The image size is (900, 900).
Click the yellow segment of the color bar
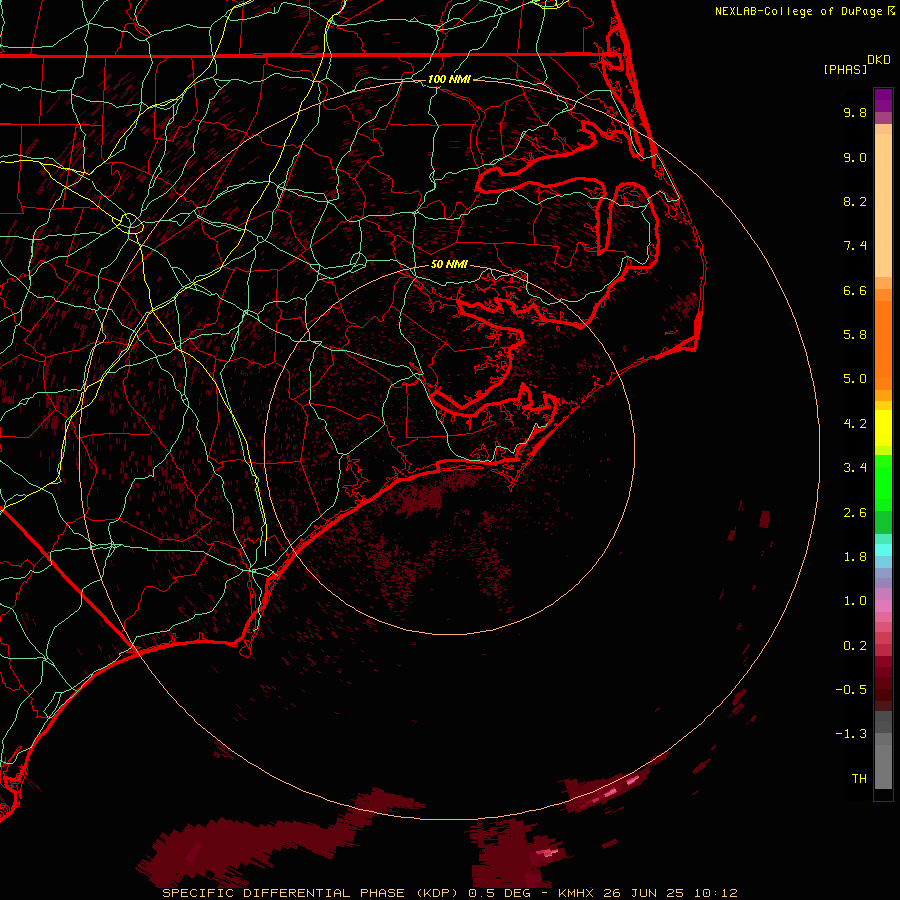883,428
